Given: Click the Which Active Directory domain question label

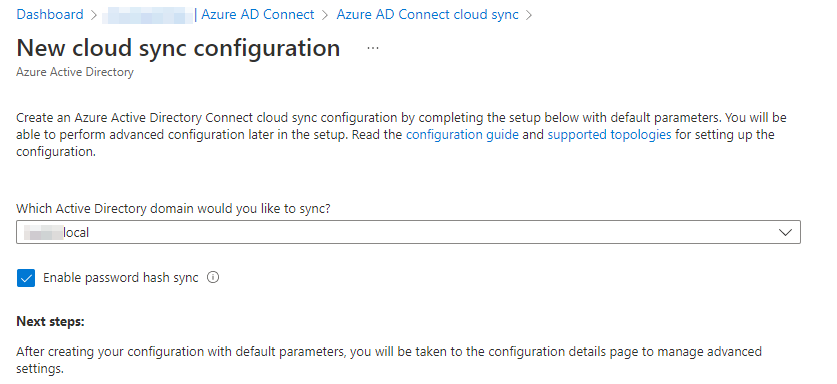Looking at the screenshot, I should [x=173, y=208].
